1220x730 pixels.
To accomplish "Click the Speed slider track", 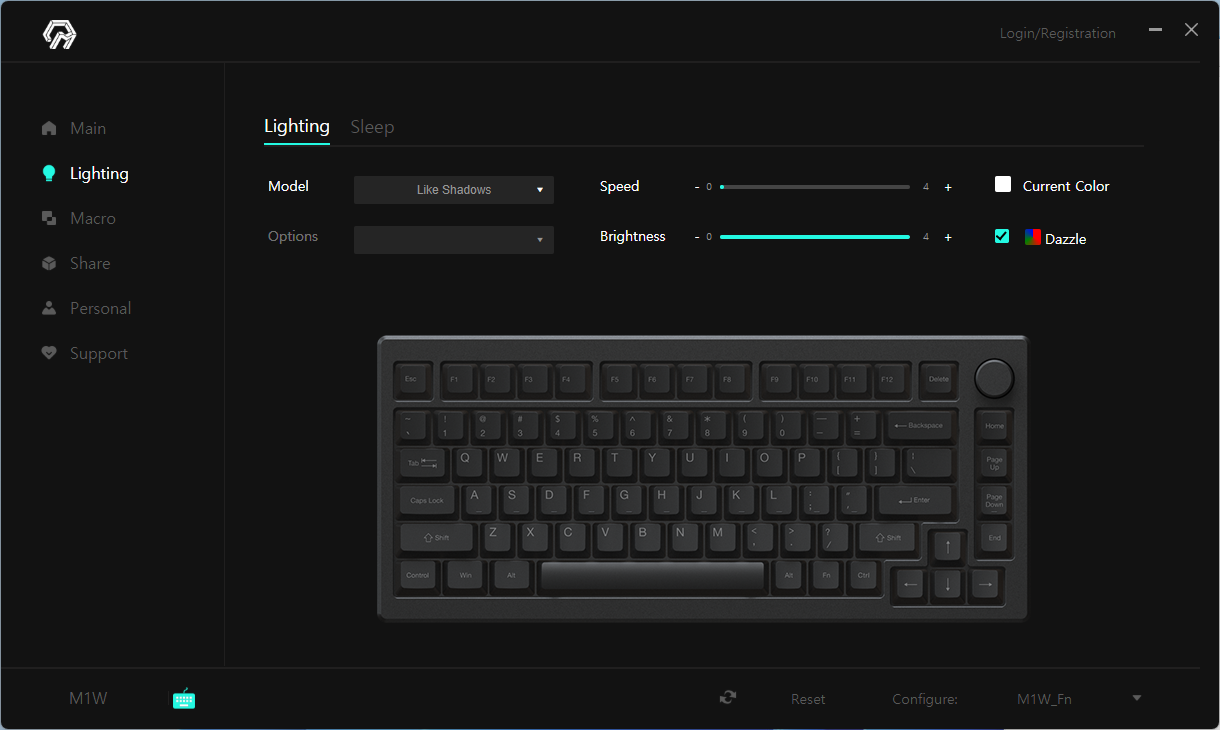I will 815,187.
